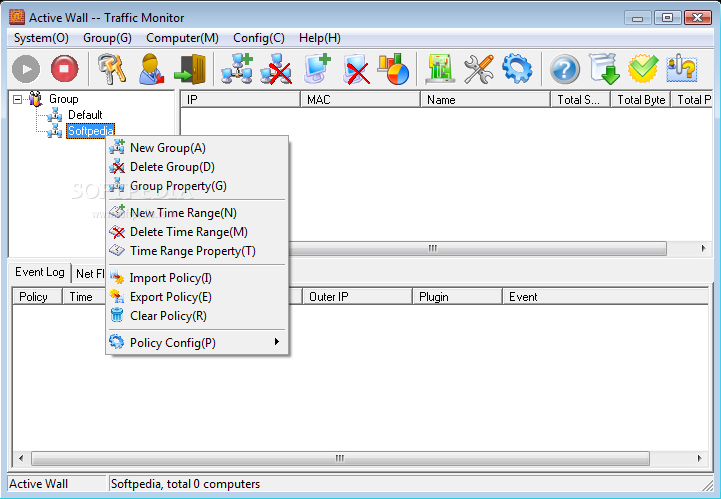The width and height of the screenshot is (721, 499).
Task: Choose New Time Range(N) menu entry
Action: pos(197,213)
